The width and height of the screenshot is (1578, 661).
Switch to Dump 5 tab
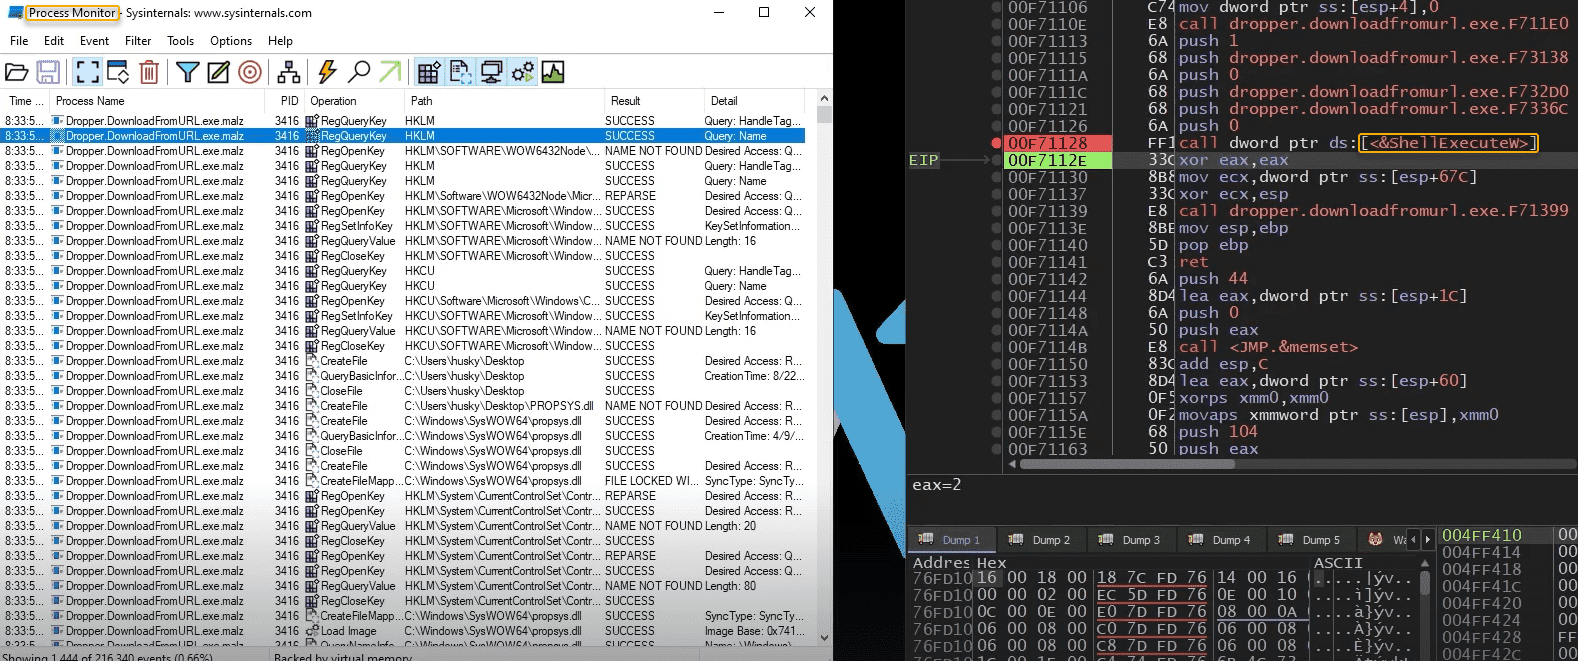(1309, 540)
